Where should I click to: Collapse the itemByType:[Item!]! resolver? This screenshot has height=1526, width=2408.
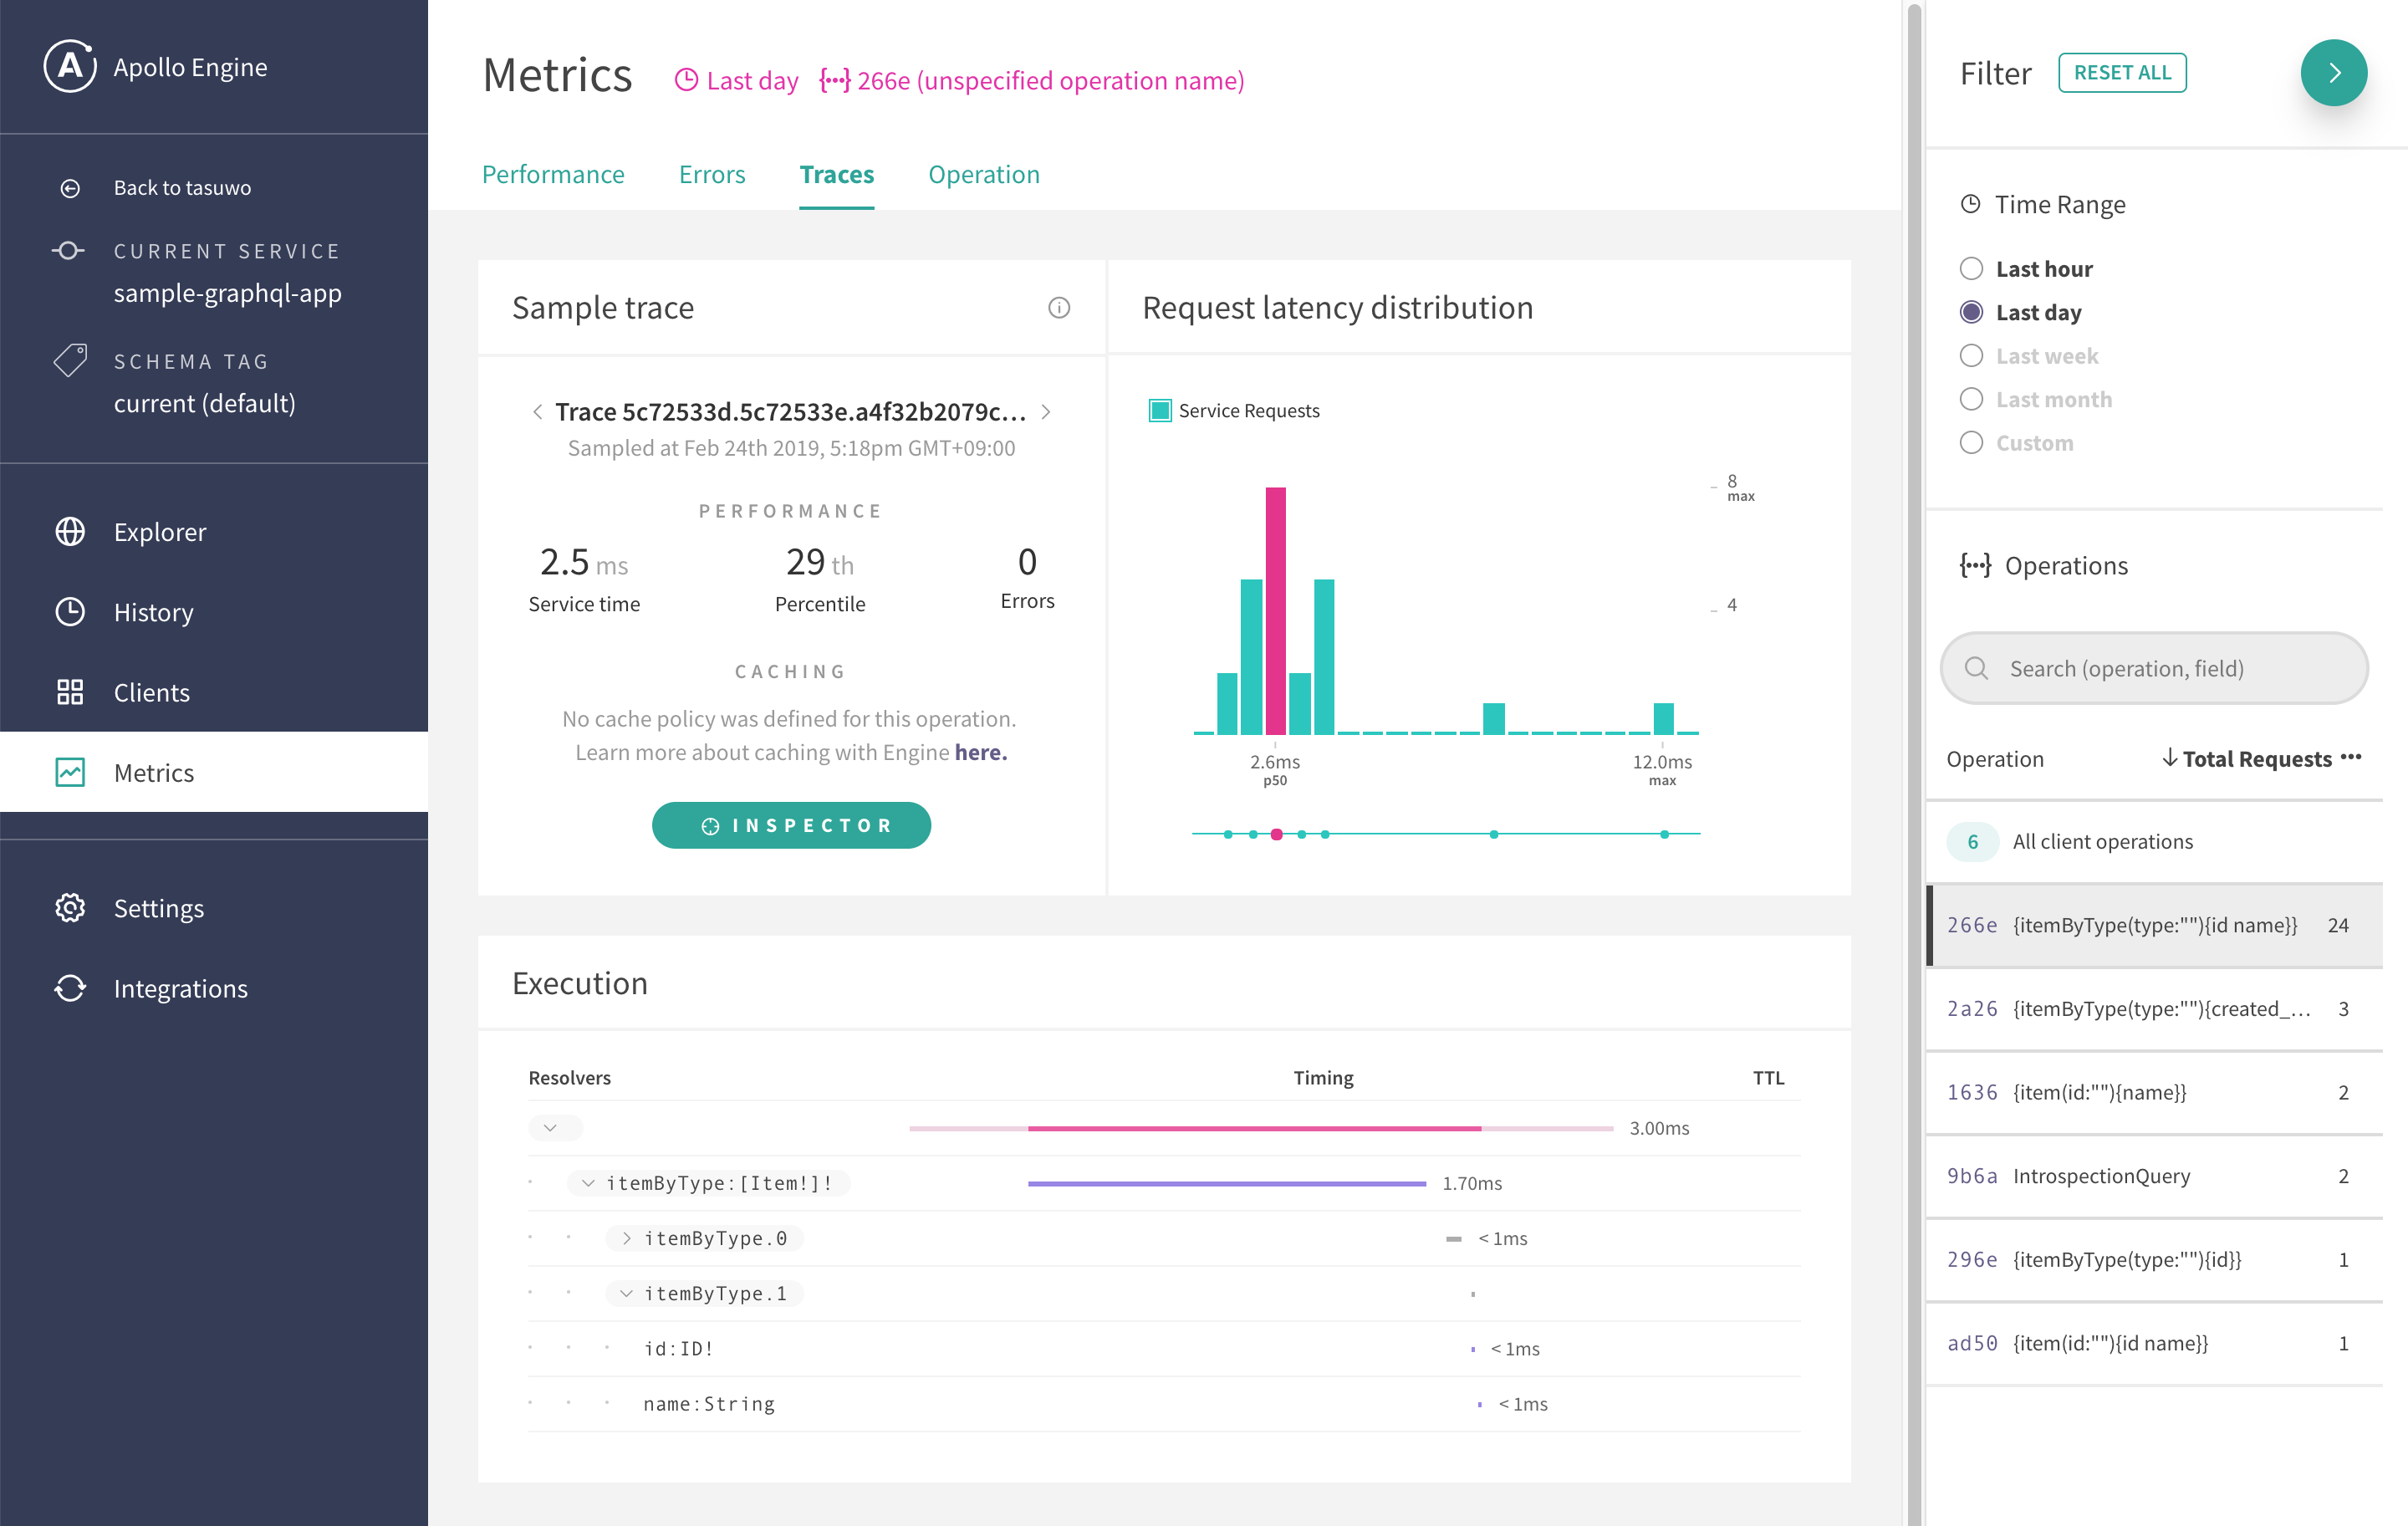pos(588,1183)
